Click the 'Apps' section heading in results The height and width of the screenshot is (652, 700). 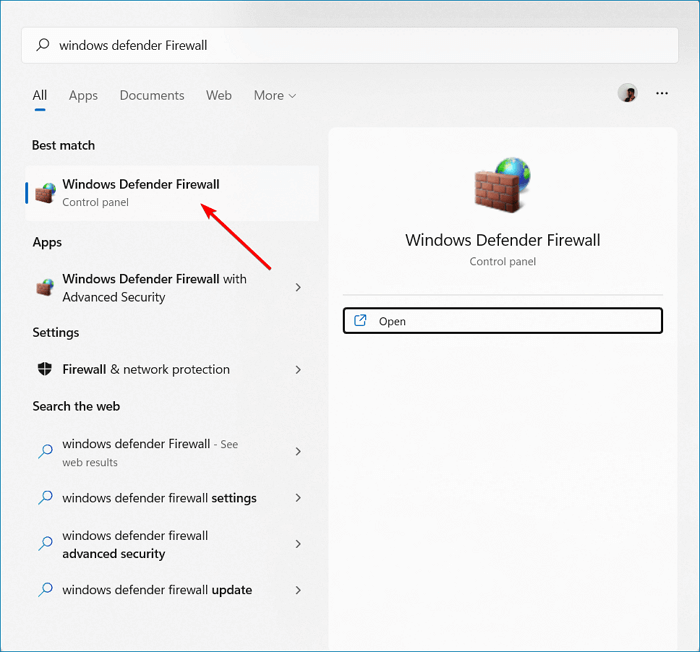47,242
